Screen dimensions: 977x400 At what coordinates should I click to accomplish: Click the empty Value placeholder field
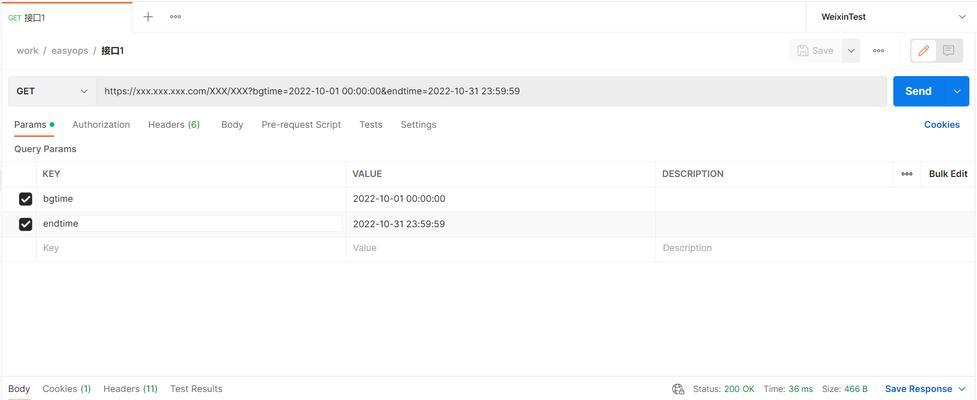pos(500,248)
